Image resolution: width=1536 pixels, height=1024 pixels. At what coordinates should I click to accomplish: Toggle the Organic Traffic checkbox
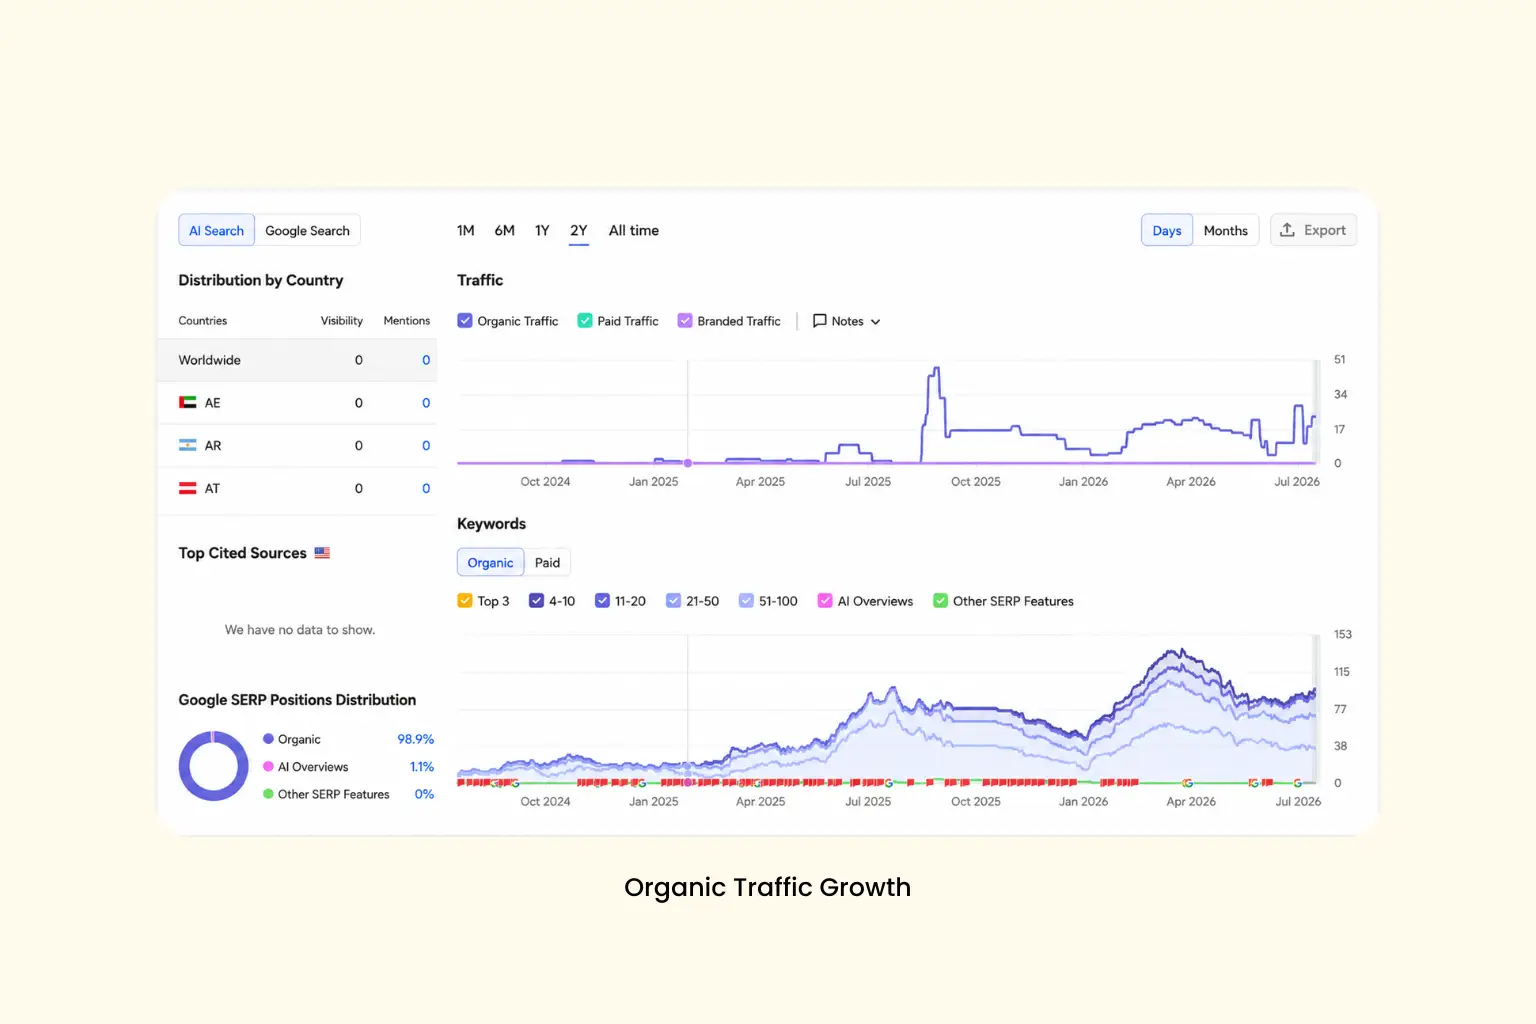(x=465, y=321)
